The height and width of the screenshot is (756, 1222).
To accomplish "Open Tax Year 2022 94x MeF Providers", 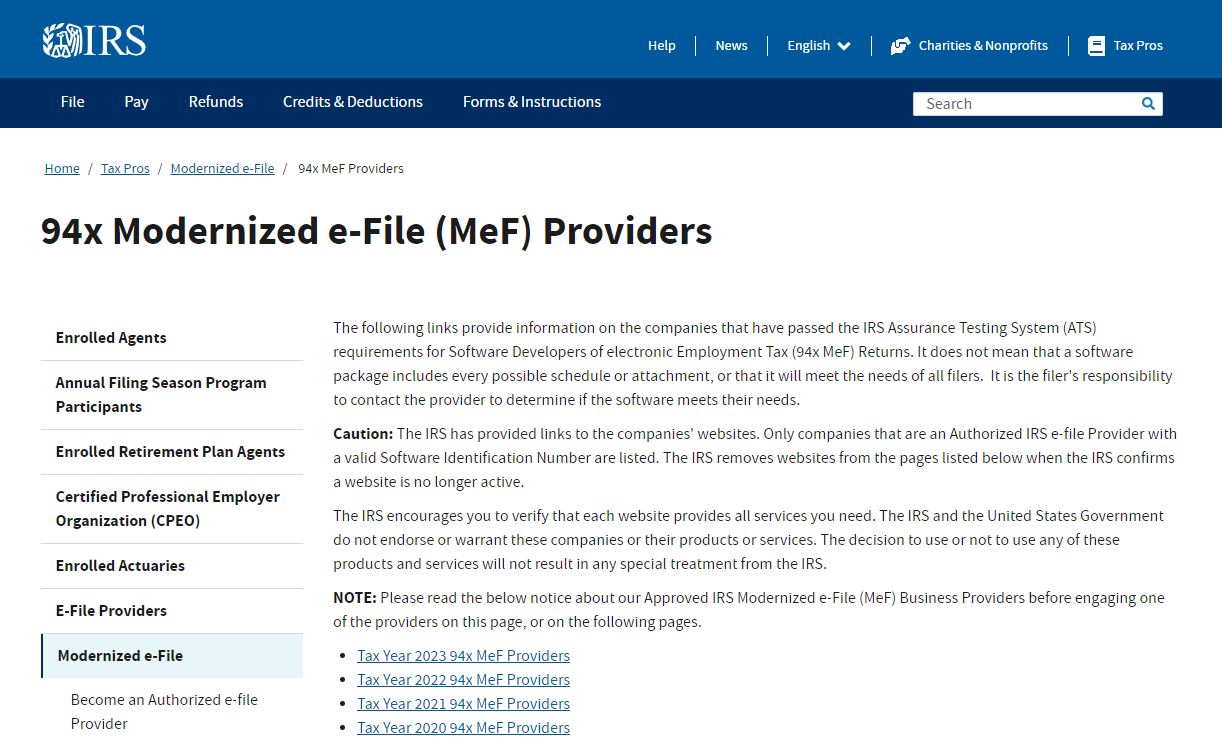I will point(463,680).
